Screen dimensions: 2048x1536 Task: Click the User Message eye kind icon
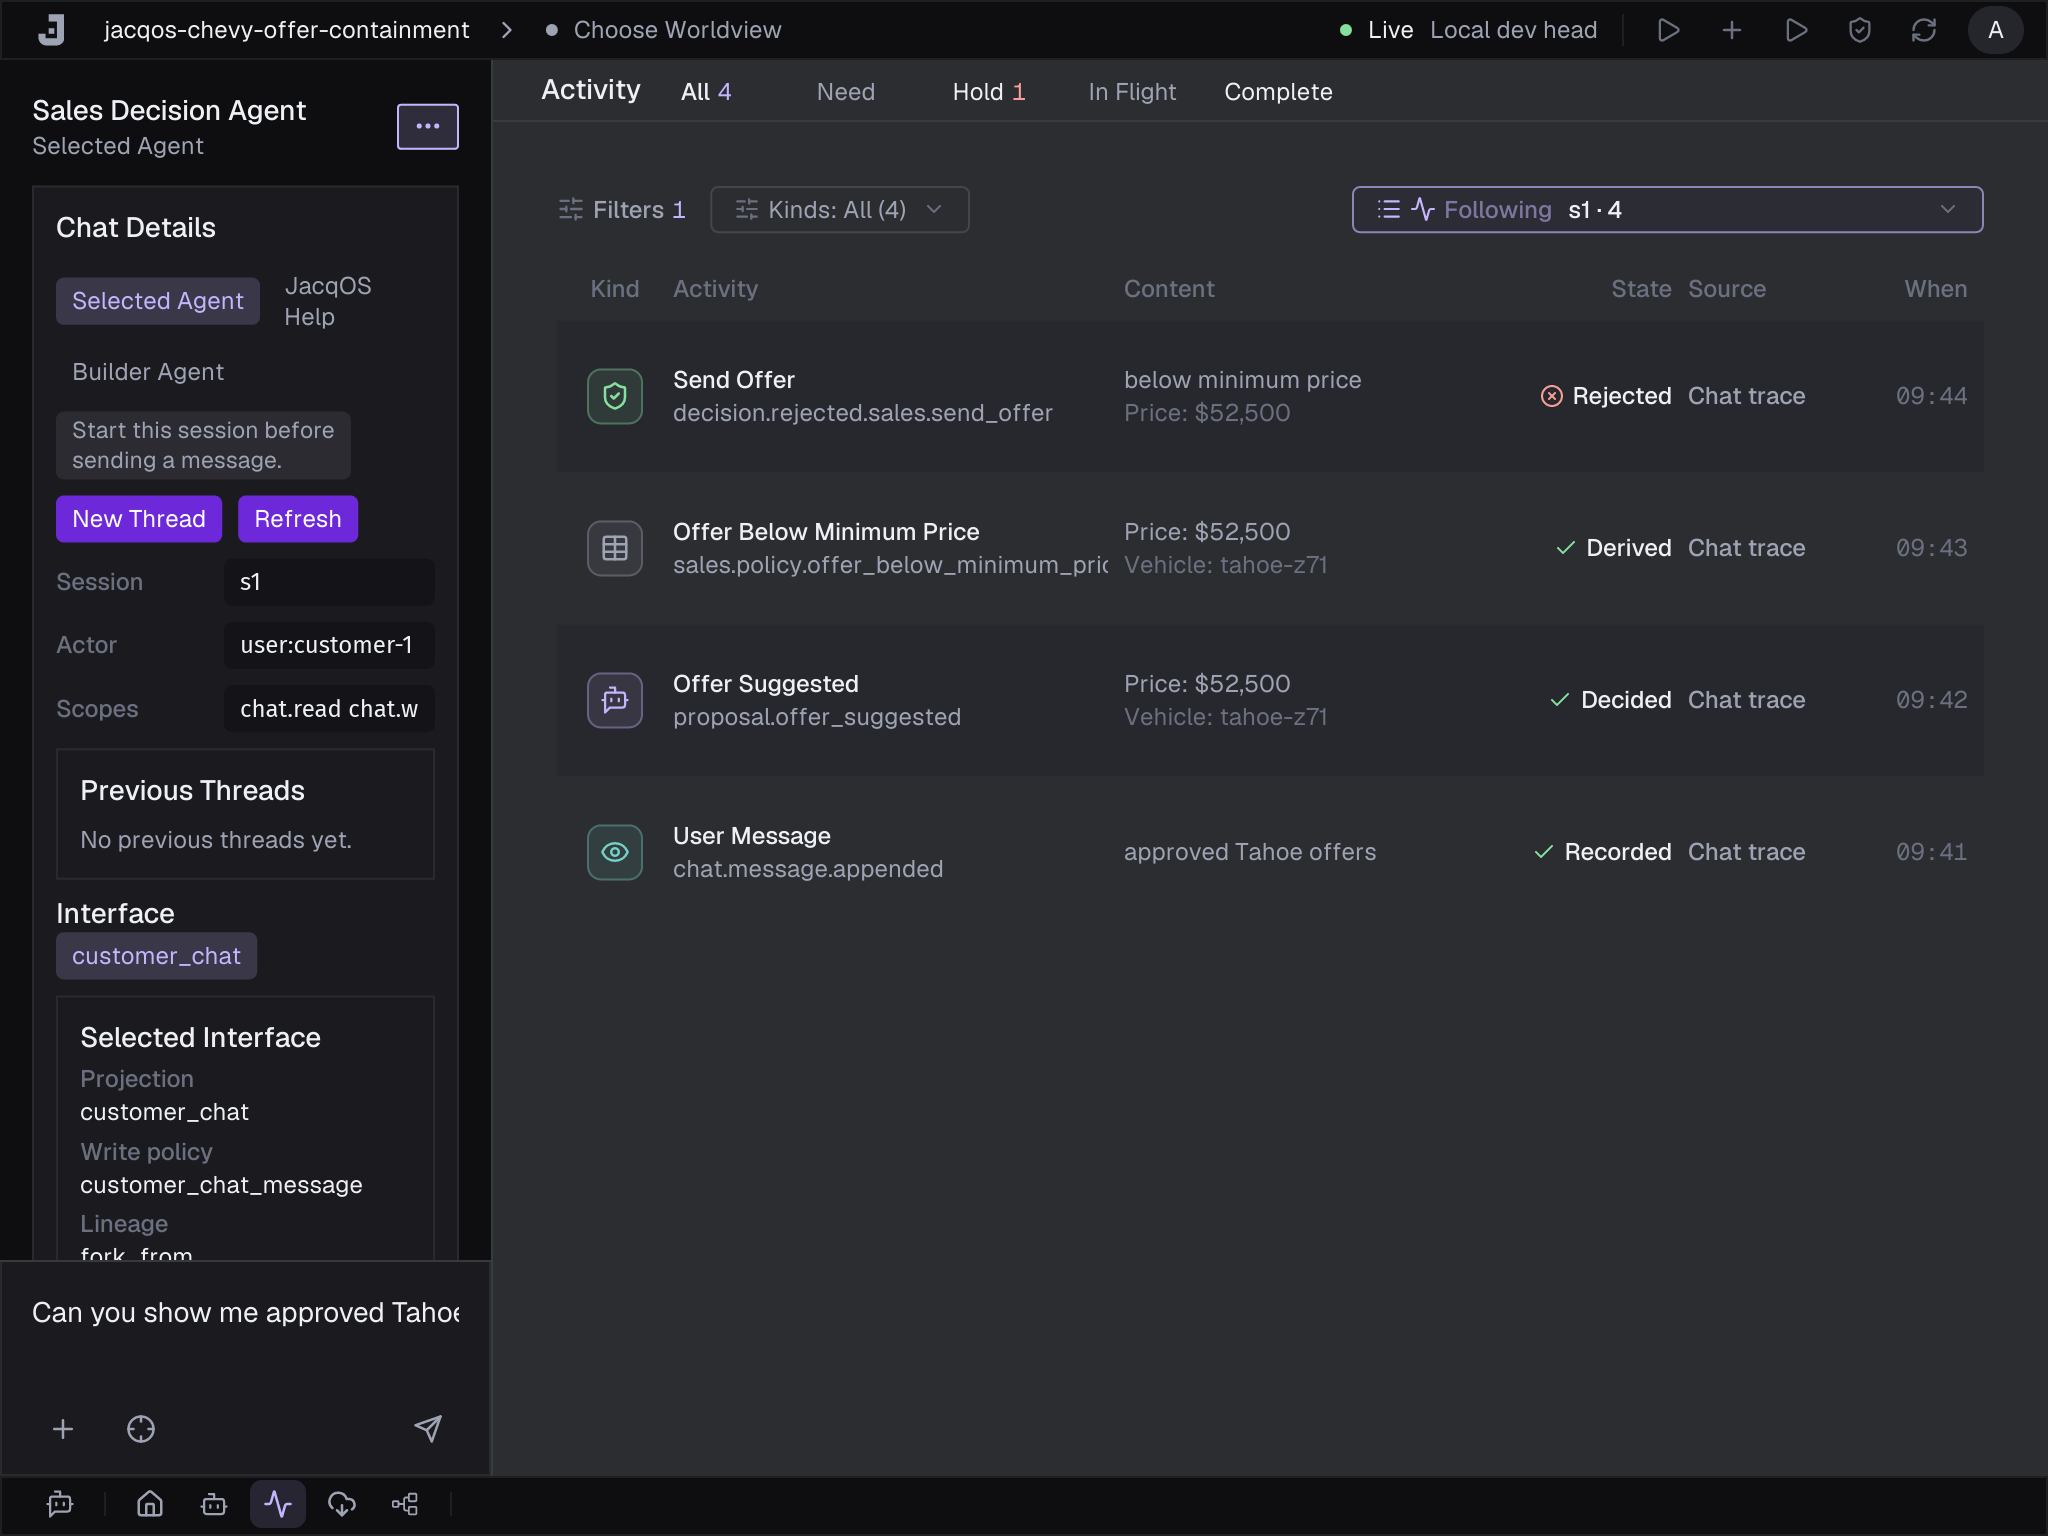coord(615,852)
